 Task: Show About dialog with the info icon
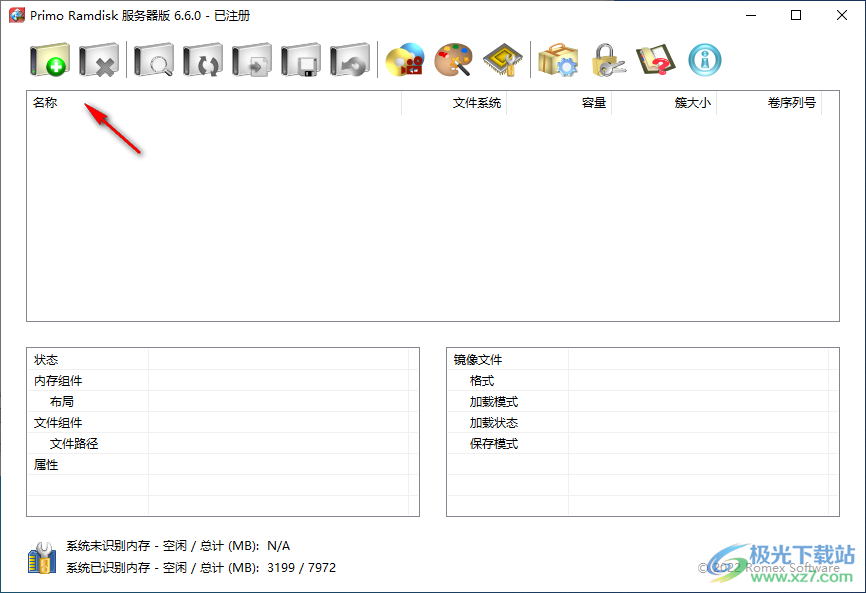tap(704, 60)
